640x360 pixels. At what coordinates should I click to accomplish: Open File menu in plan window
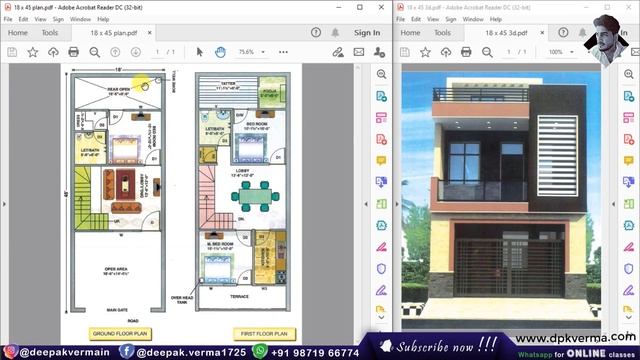[8, 19]
